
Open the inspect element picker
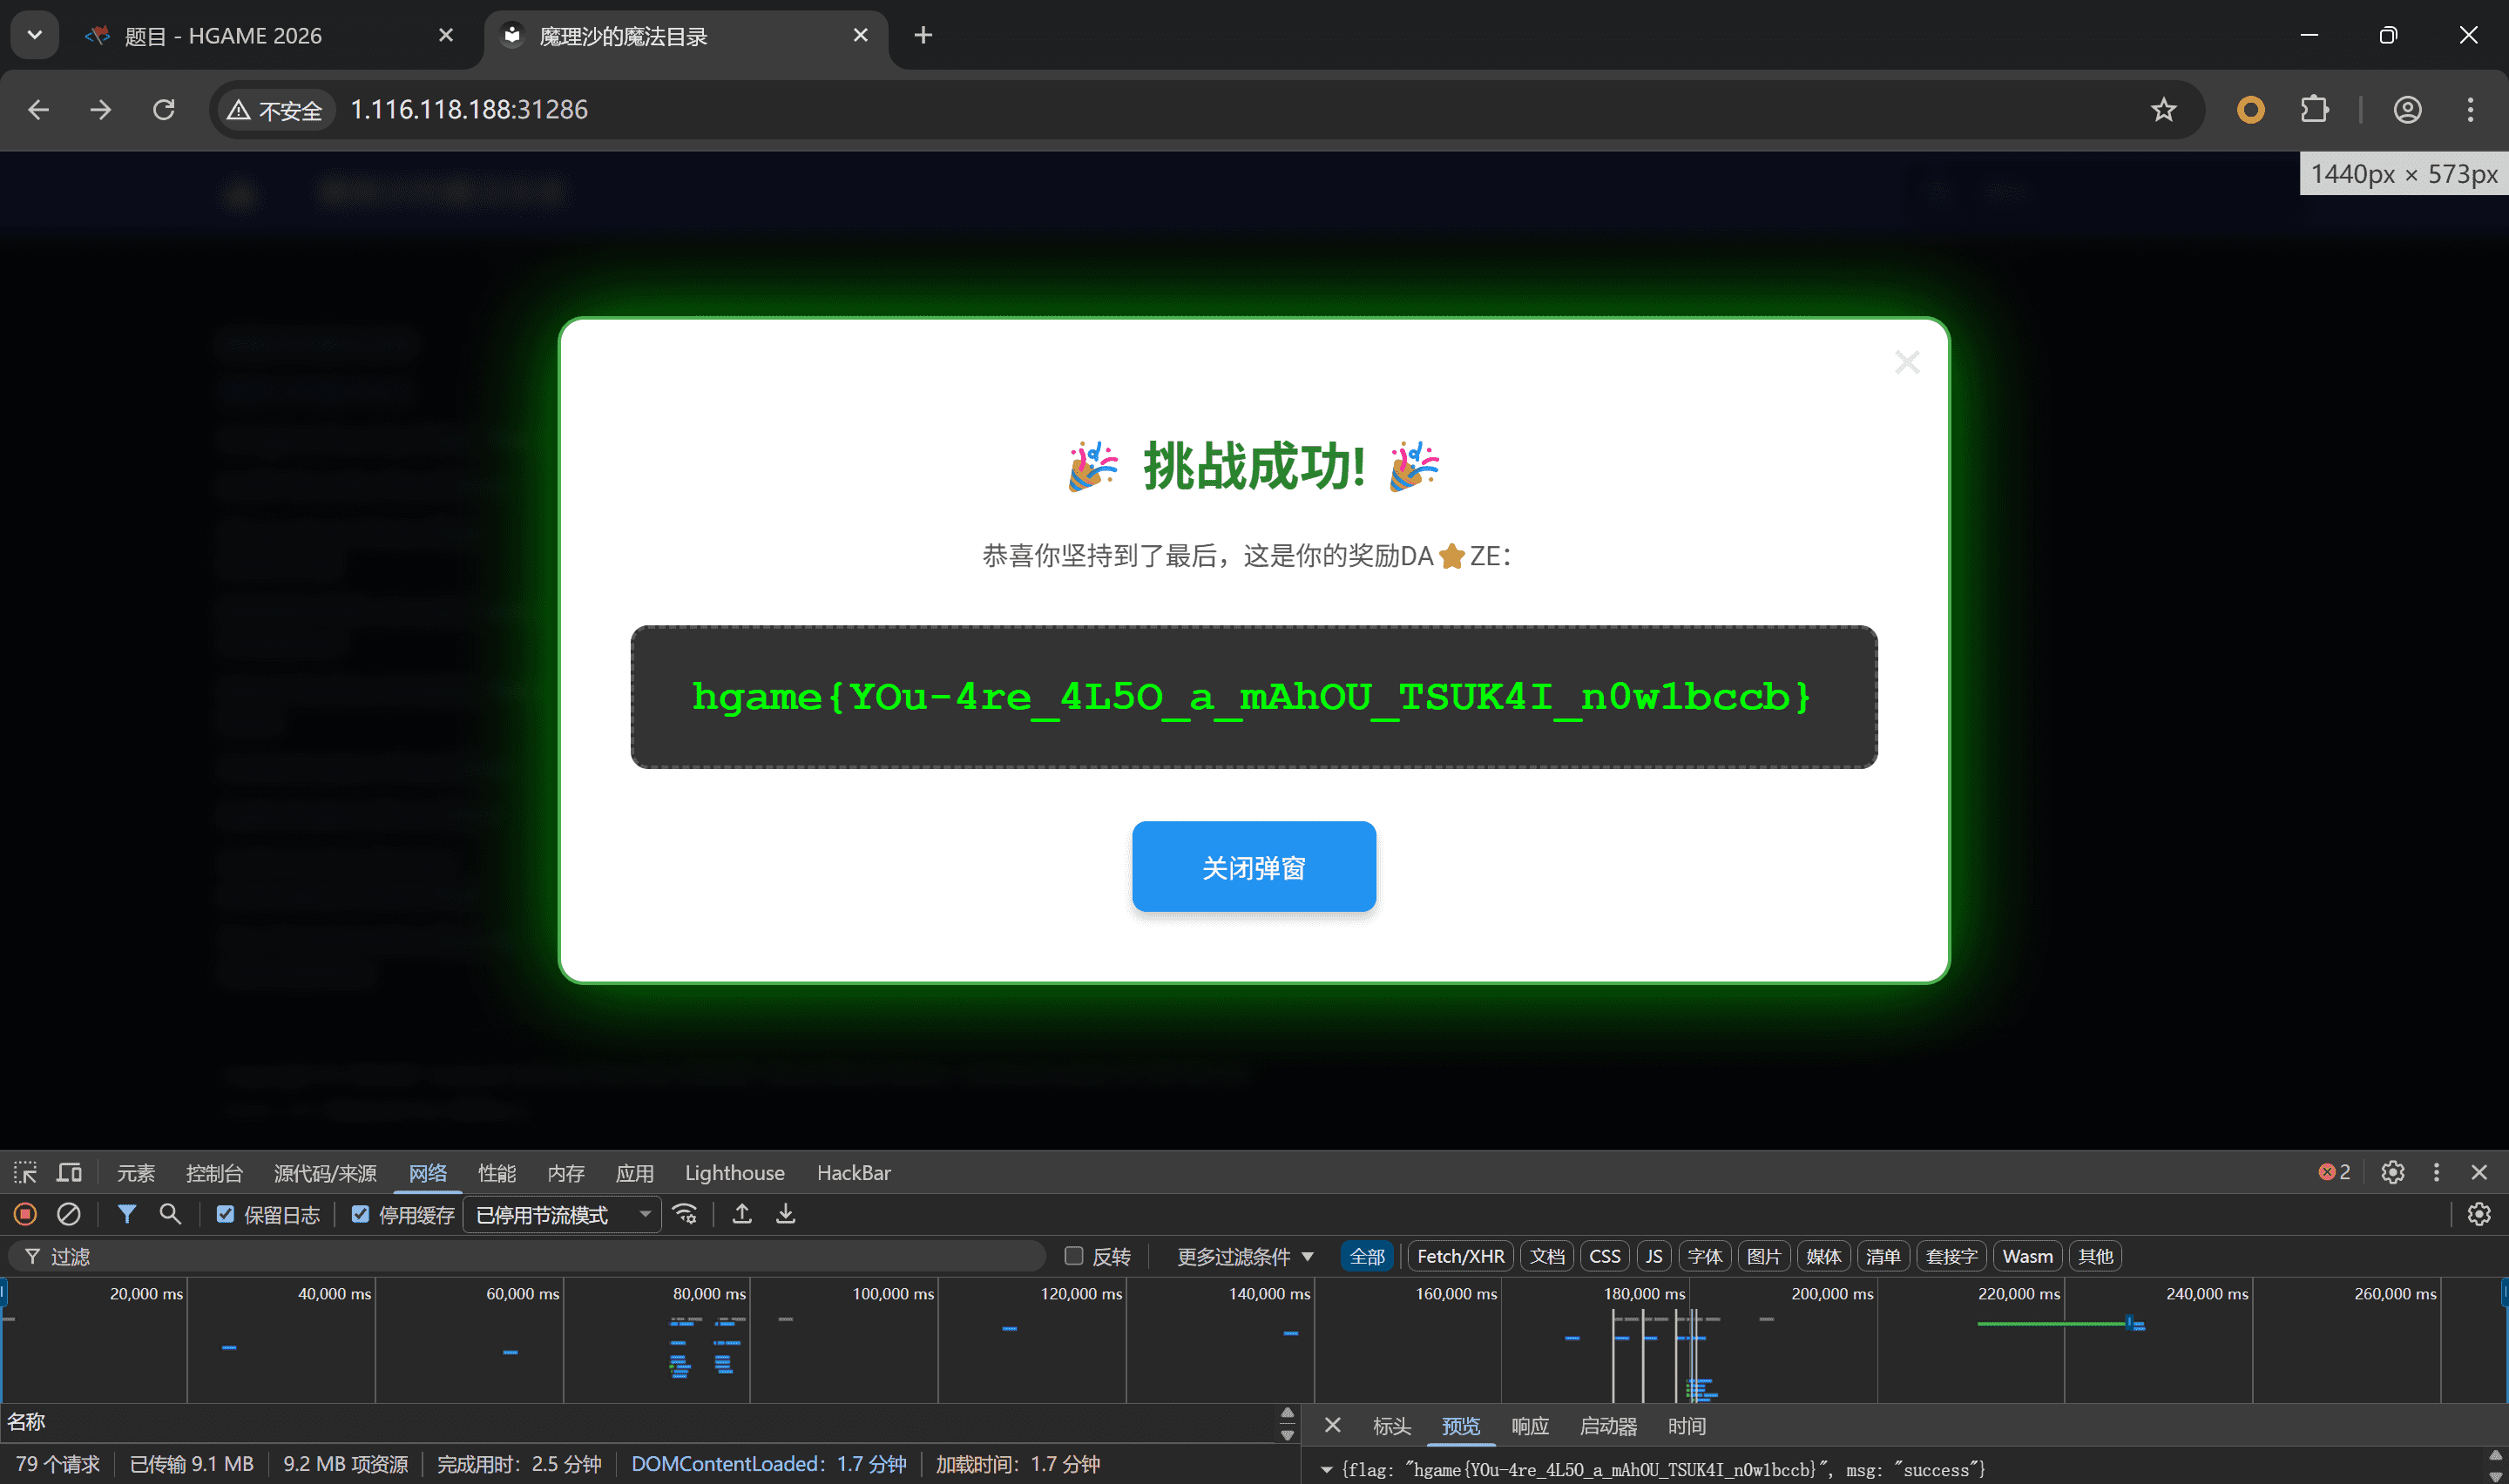pos(25,1172)
